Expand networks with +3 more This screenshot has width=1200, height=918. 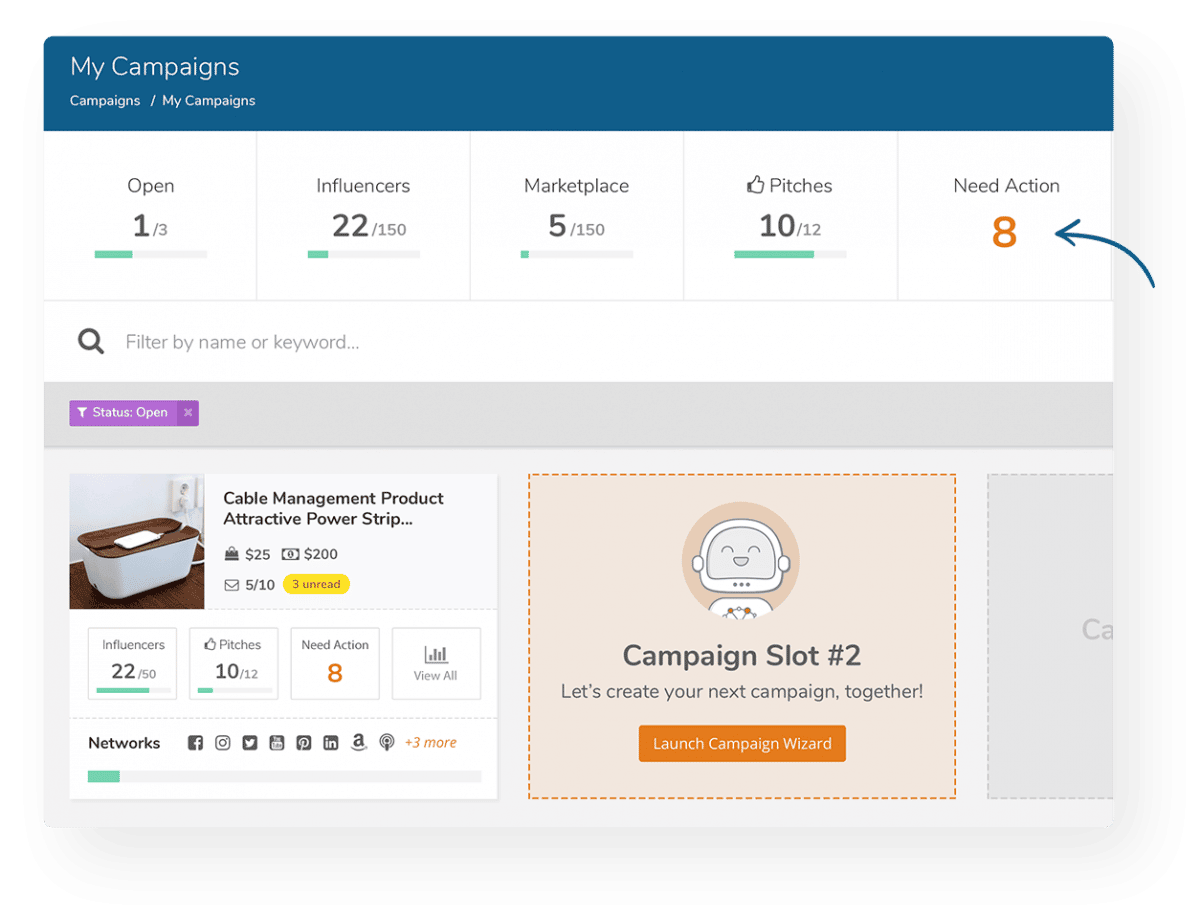pyautogui.click(x=431, y=742)
